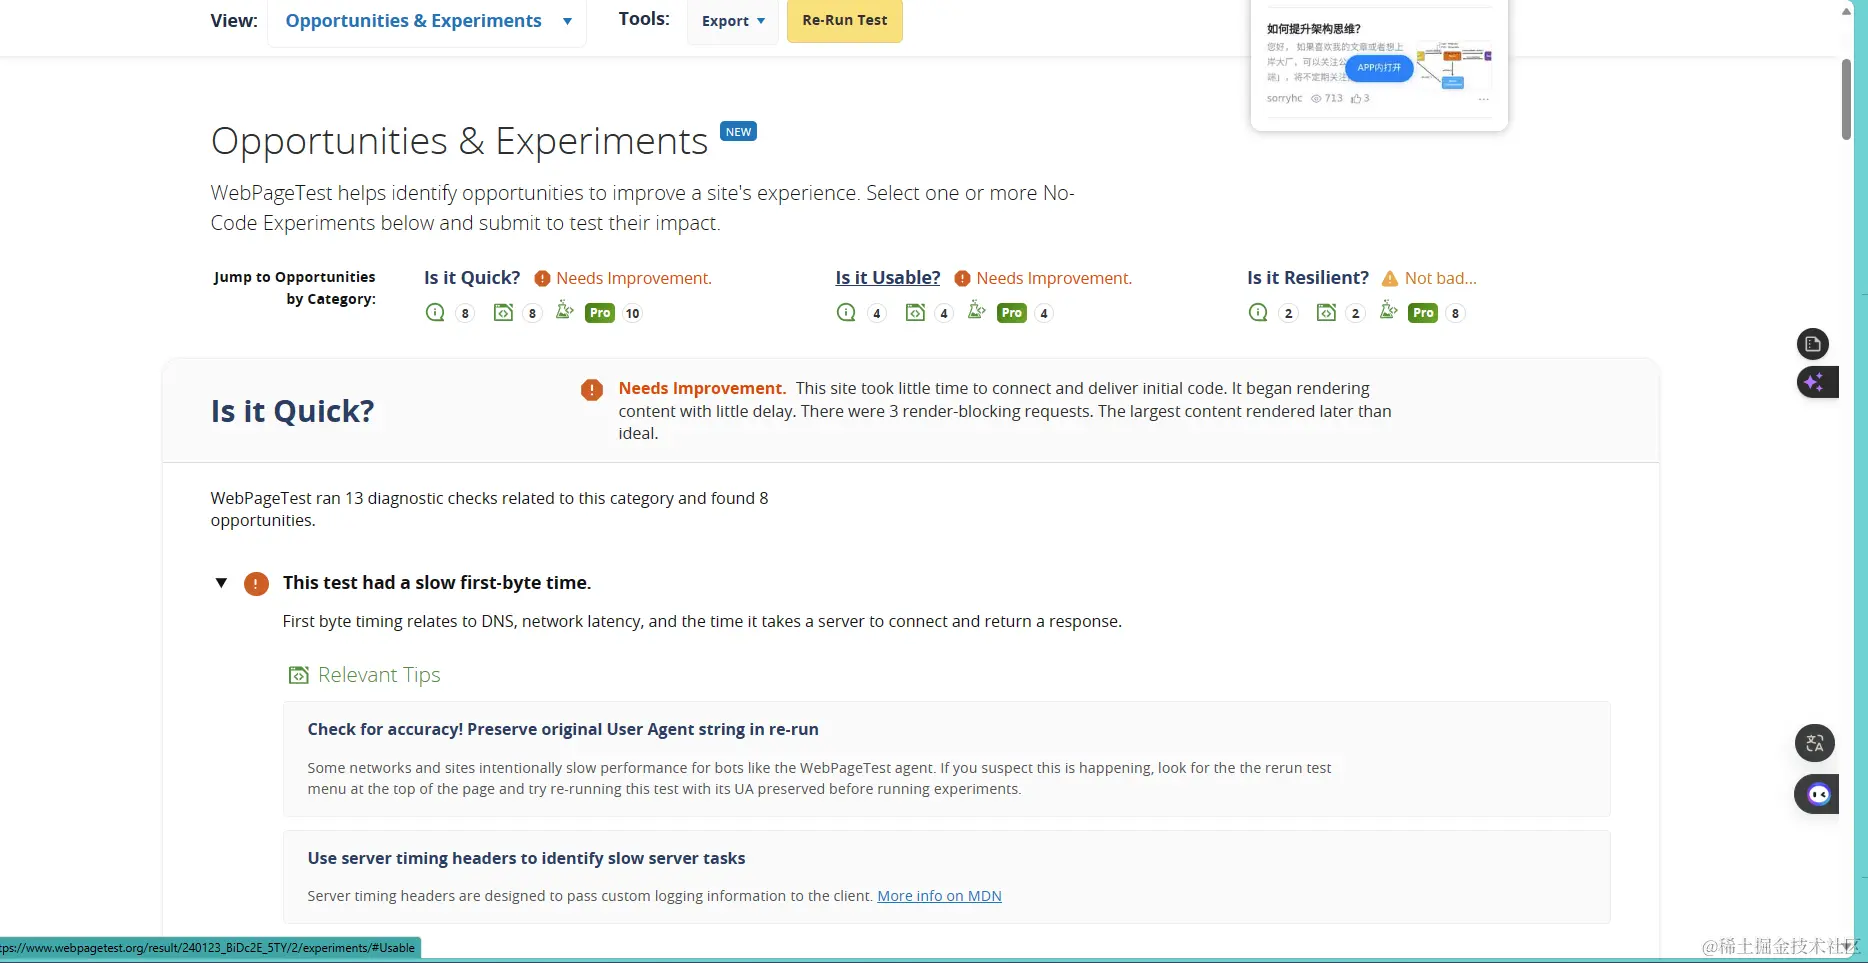This screenshot has height=963, width=1868.
Task: Click the translate icon on the right sidebar
Action: pos(1815,743)
